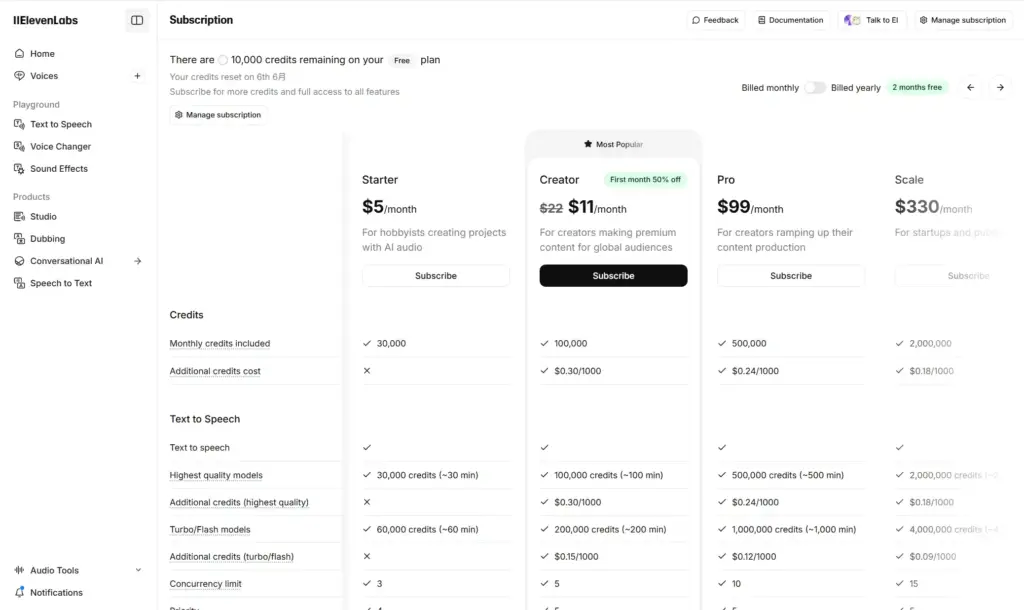Screen dimensions: 1024x610
Task: Expand Conversational AI submenu arrow
Action: tap(138, 261)
